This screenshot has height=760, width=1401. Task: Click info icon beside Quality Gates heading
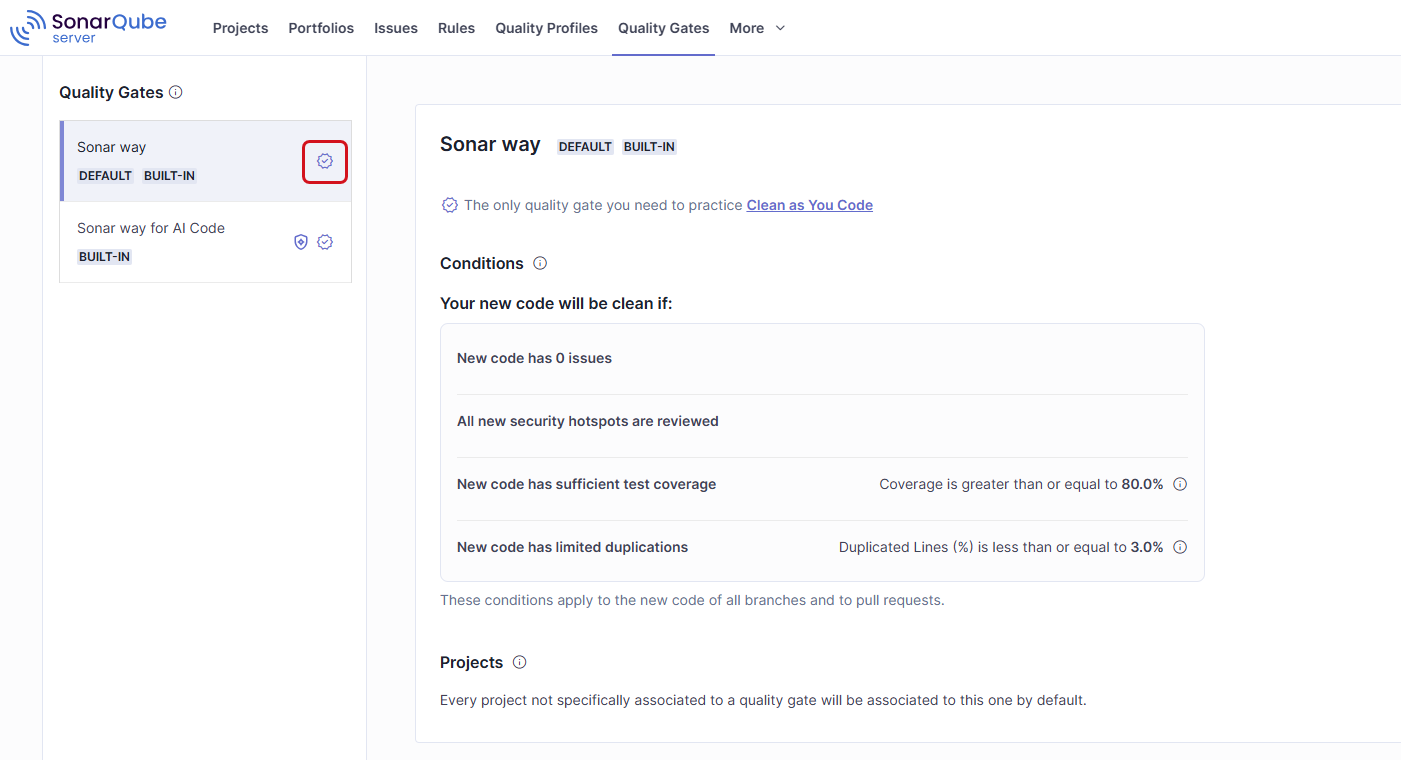[x=176, y=92]
